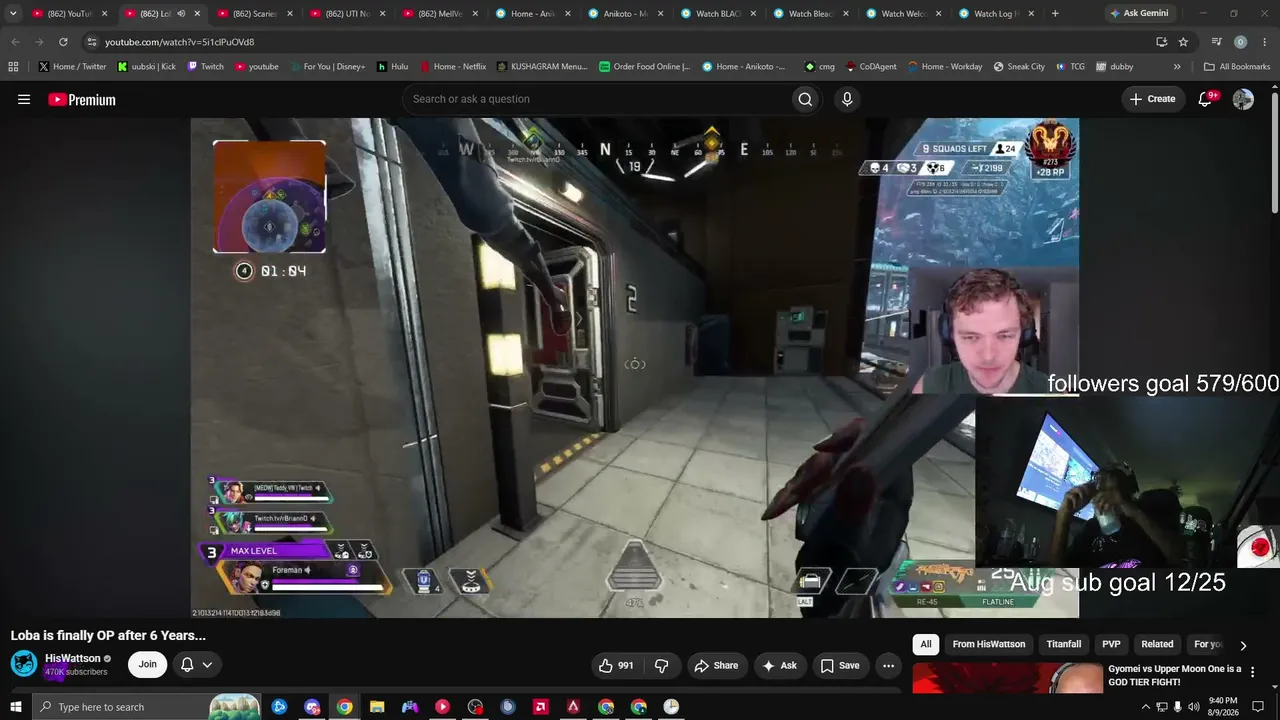Open YouTube notifications bell
1280x720 pixels.
[x=1206, y=99]
